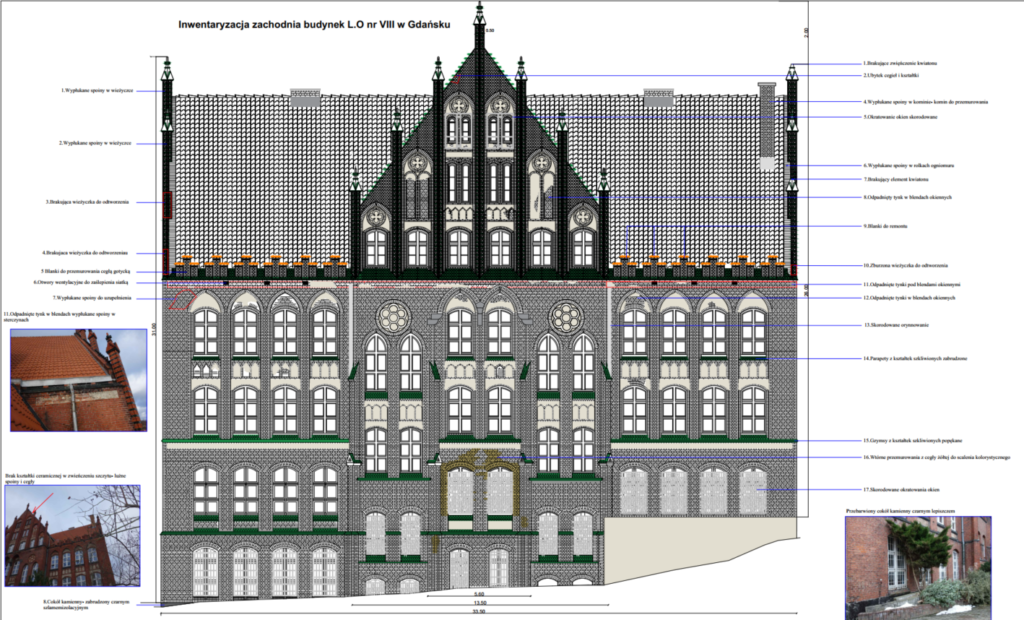Click annotation '17.Skorodowane okratowania okien'

pyautogui.click(x=900, y=489)
